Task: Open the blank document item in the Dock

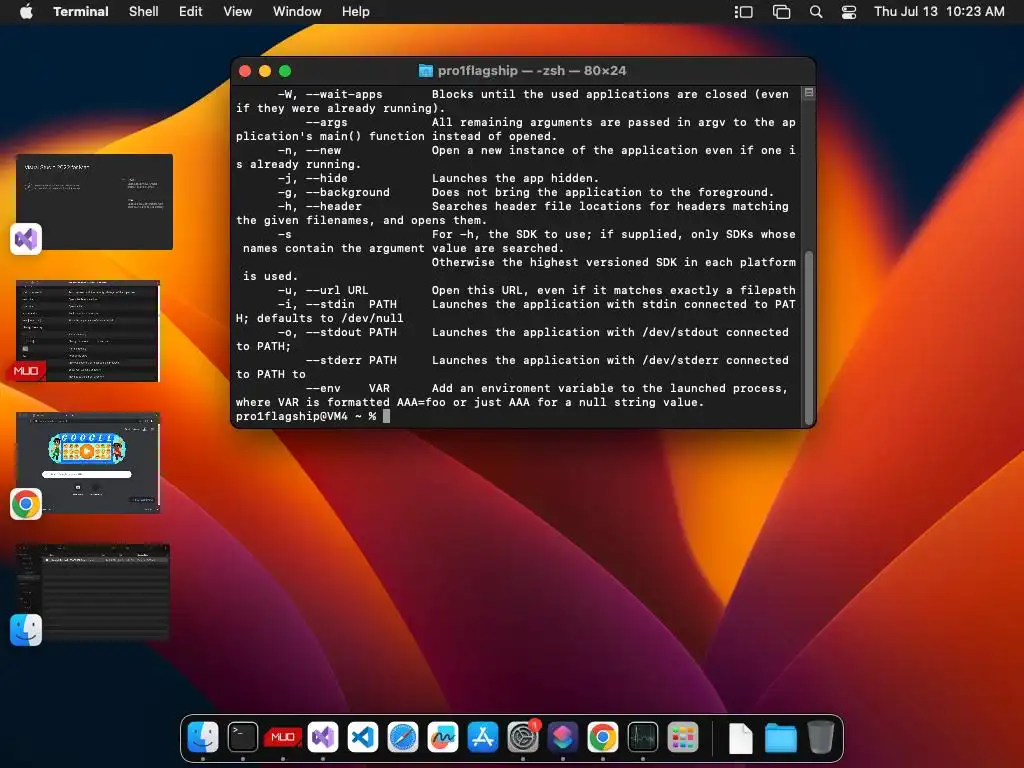Action: 741,739
